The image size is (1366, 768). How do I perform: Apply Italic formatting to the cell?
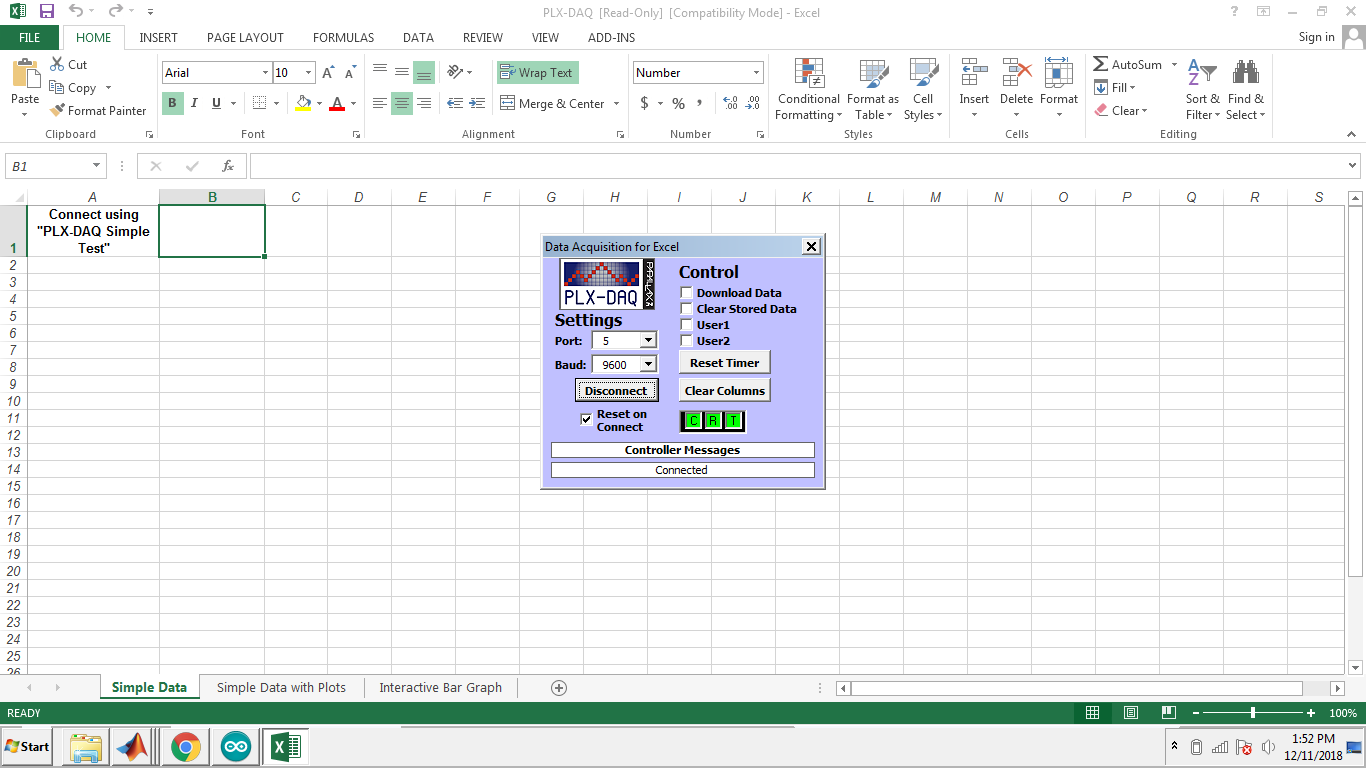pyautogui.click(x=194, y=103)
